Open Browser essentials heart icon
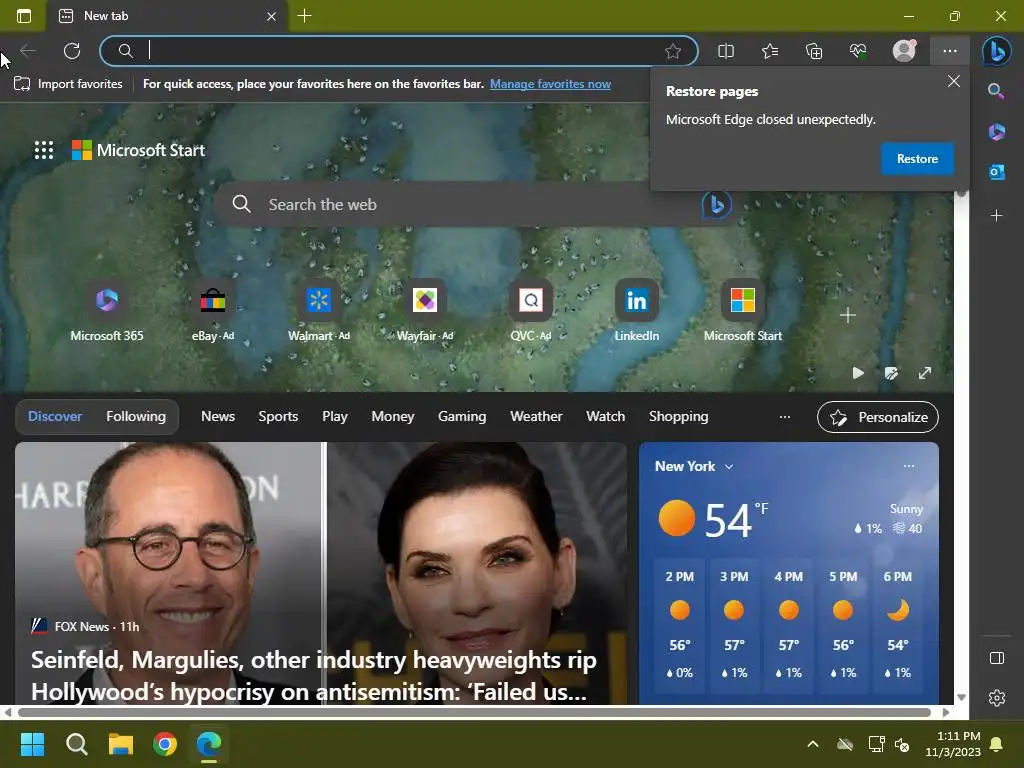 coord(857,51)
